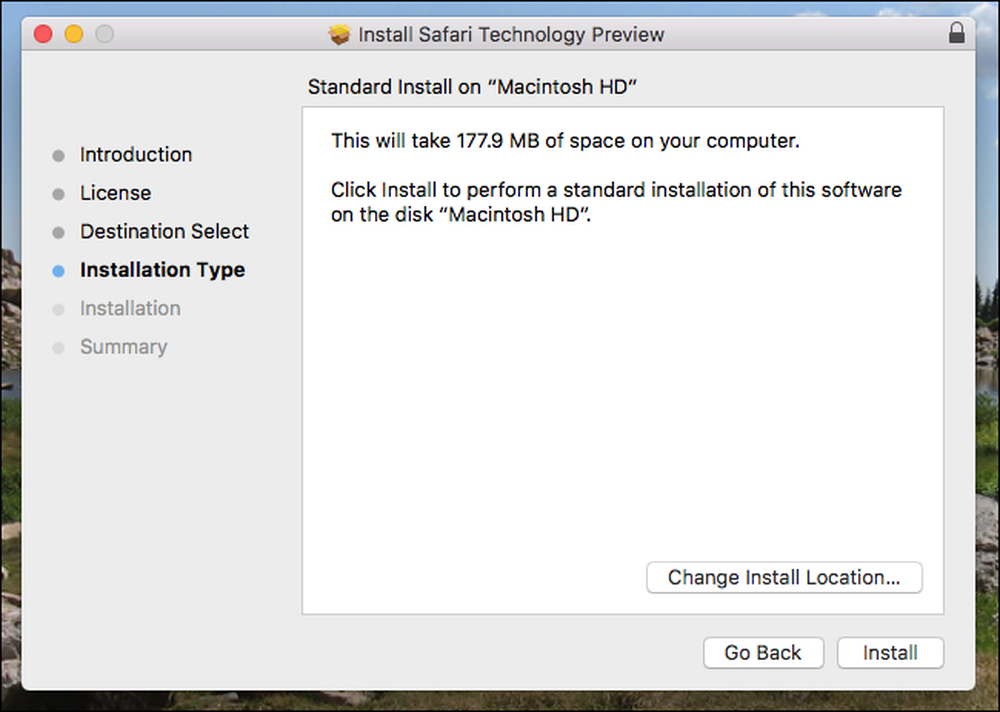Image resolution: width=1000 pixels, height=712 pixels.
Task: Click the Install Safari Technology Preview title
Action: tap(511, 34)
